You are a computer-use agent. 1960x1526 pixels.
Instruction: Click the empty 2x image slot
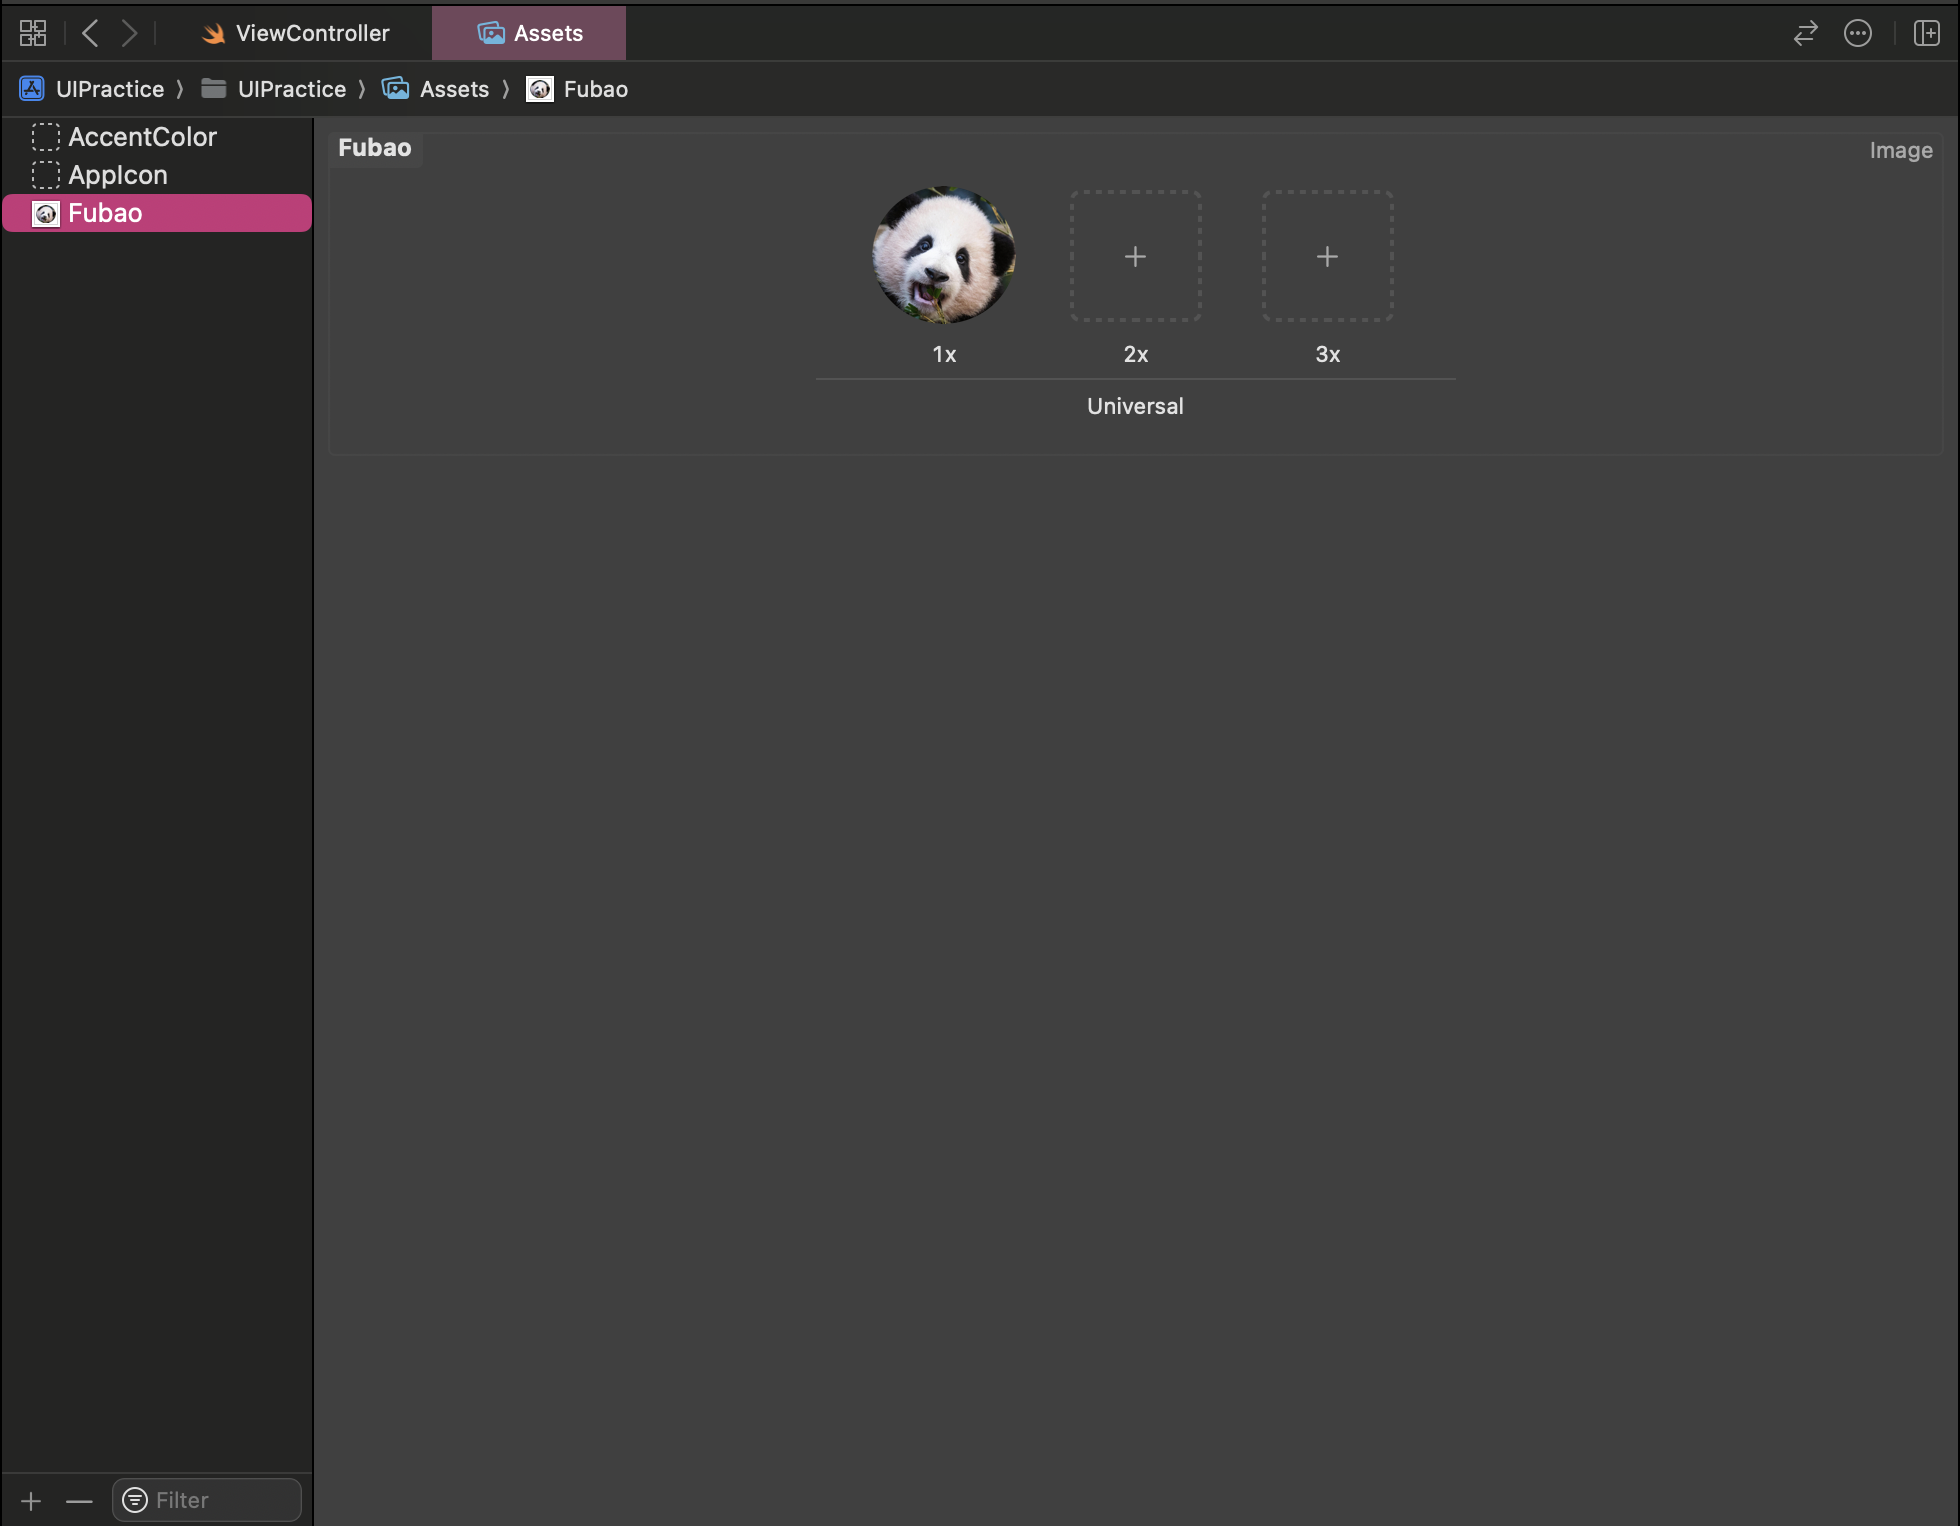click(1135, 256)
